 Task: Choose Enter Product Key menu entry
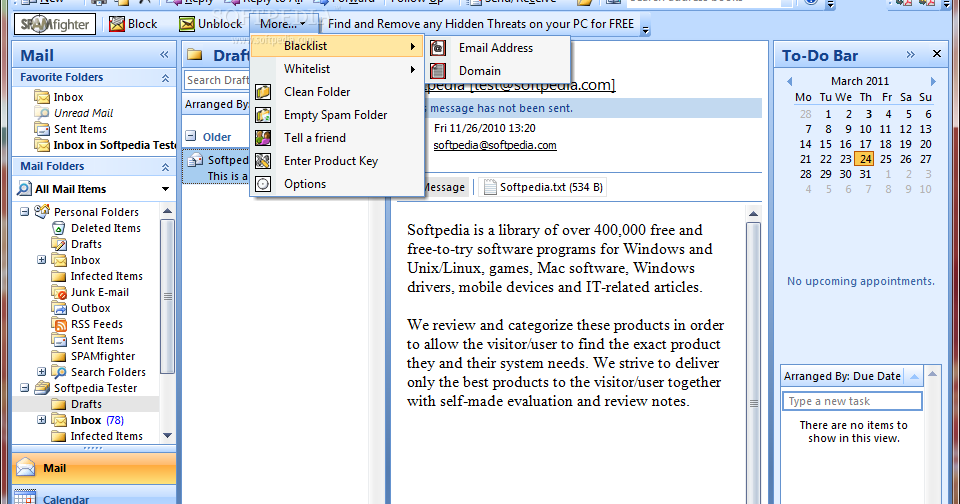pos(337,161)
